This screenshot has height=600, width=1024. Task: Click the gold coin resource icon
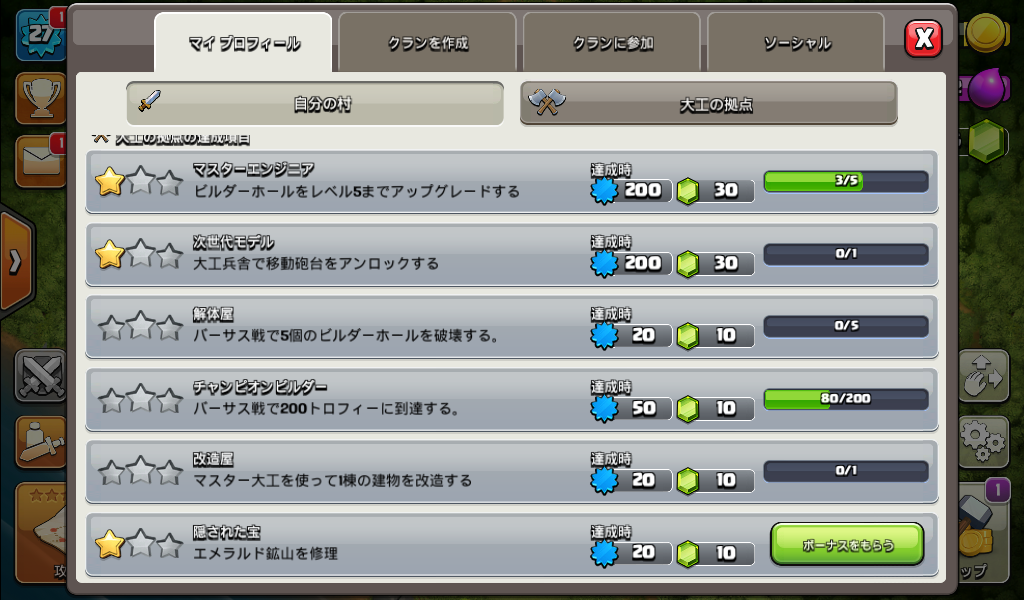(x=985, y=31)
